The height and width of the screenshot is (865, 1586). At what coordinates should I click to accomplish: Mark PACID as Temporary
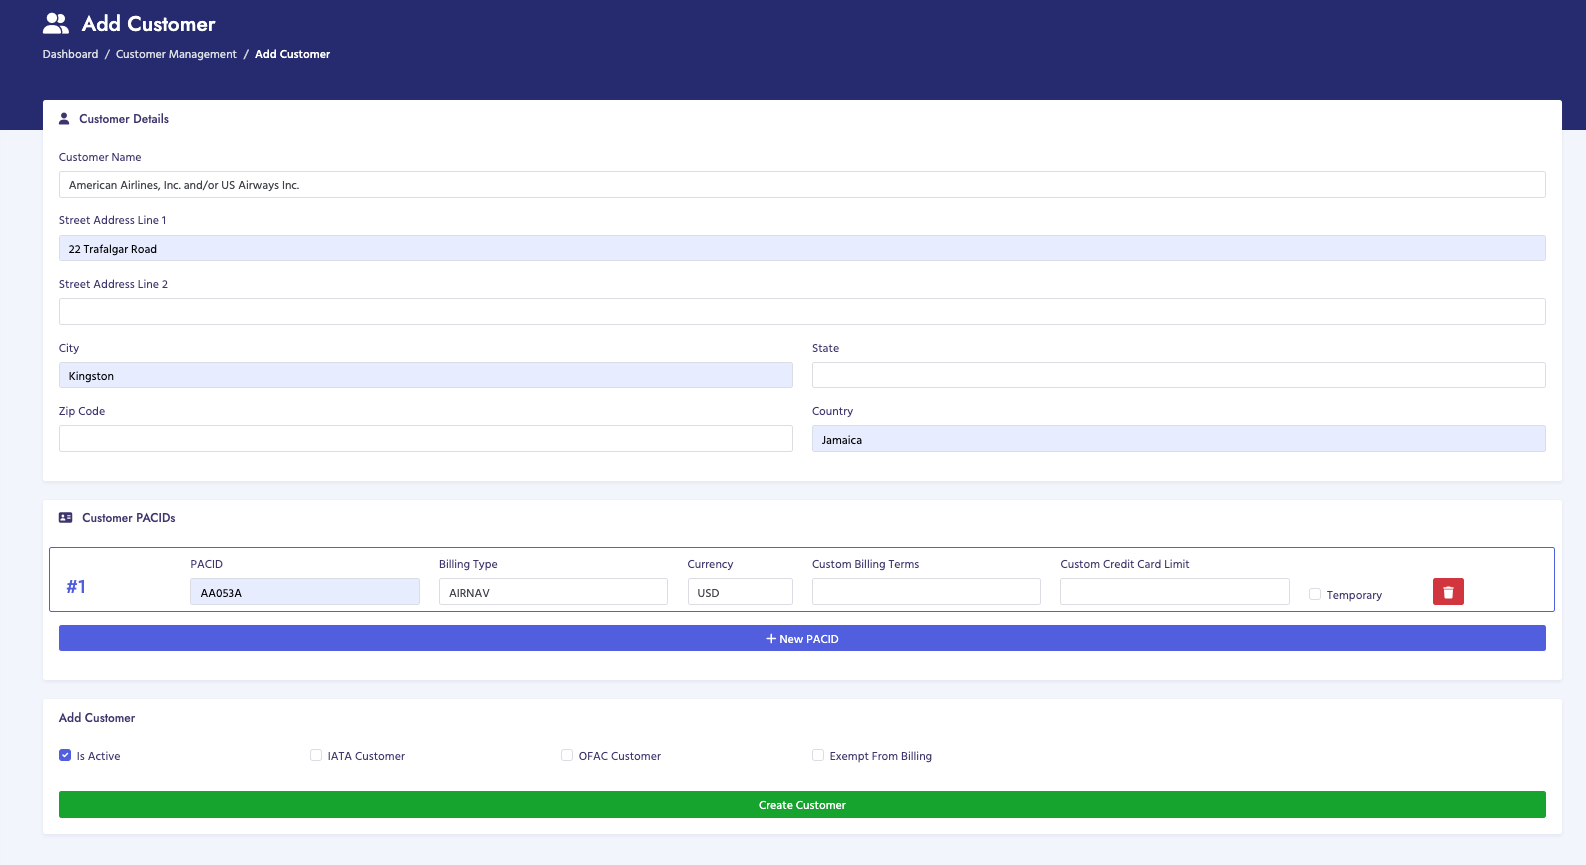tap(1315, 594)
